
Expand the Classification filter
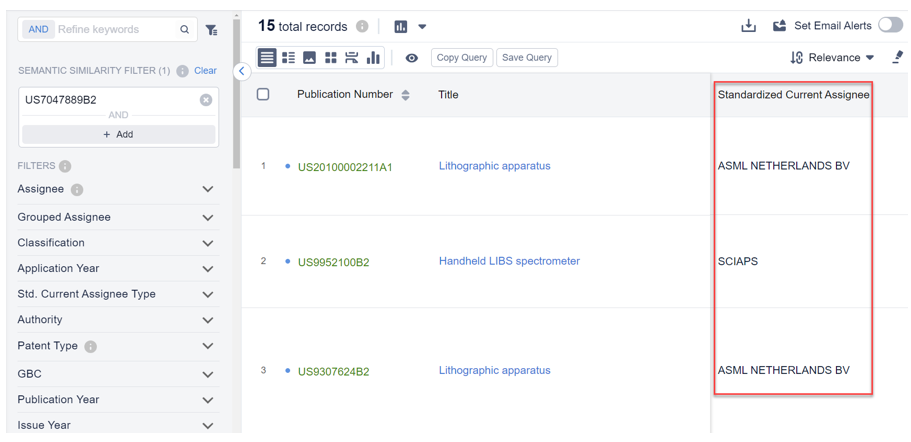(x=207, y=243)
